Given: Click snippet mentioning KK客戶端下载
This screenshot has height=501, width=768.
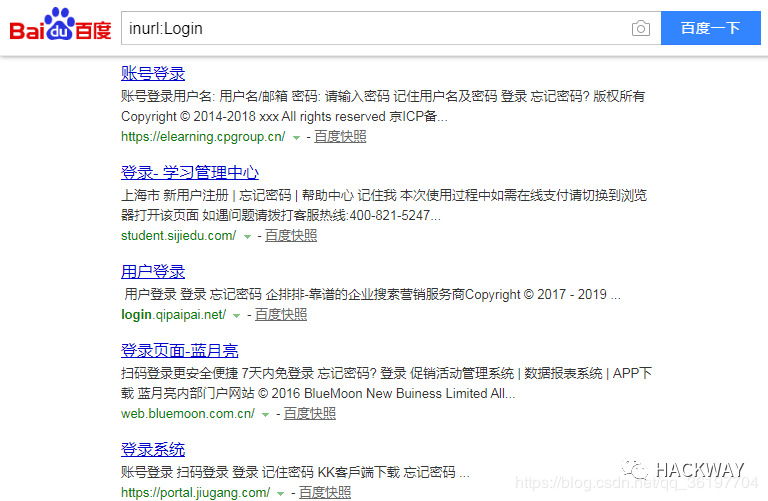Looking at the screenshot, I should point(295,472).
